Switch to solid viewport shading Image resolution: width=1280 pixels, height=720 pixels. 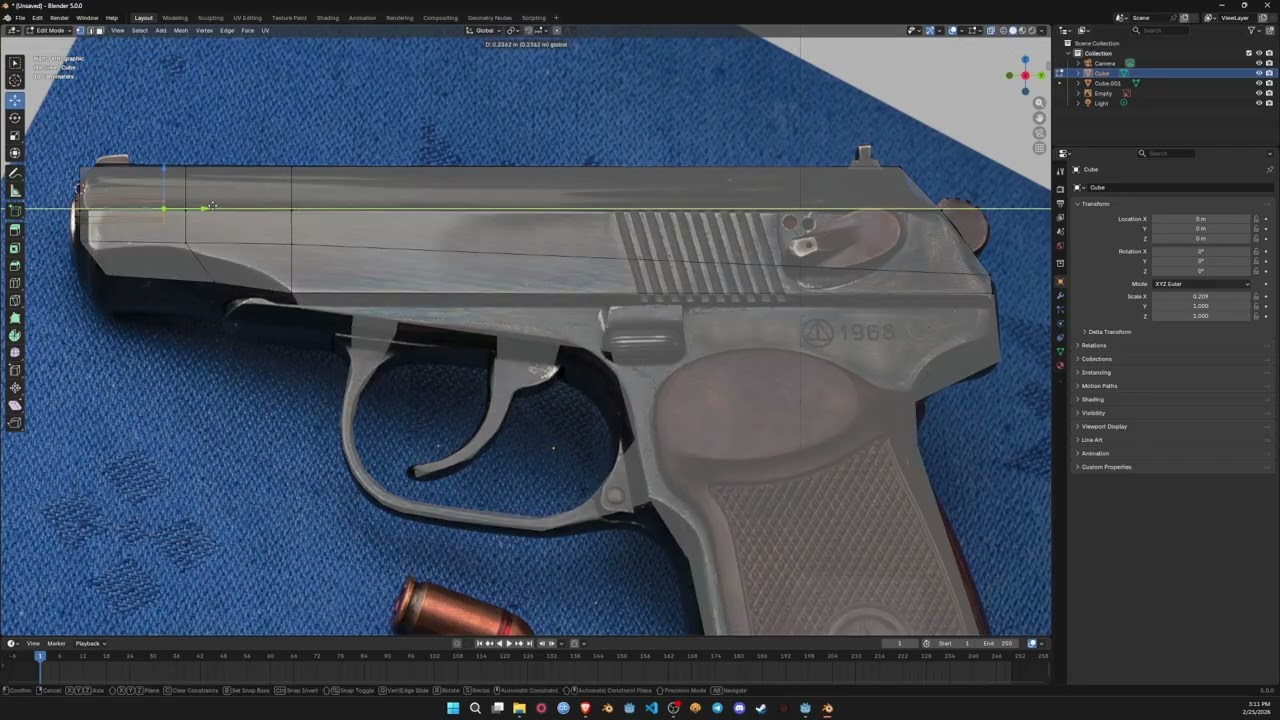click(1012, 30)
